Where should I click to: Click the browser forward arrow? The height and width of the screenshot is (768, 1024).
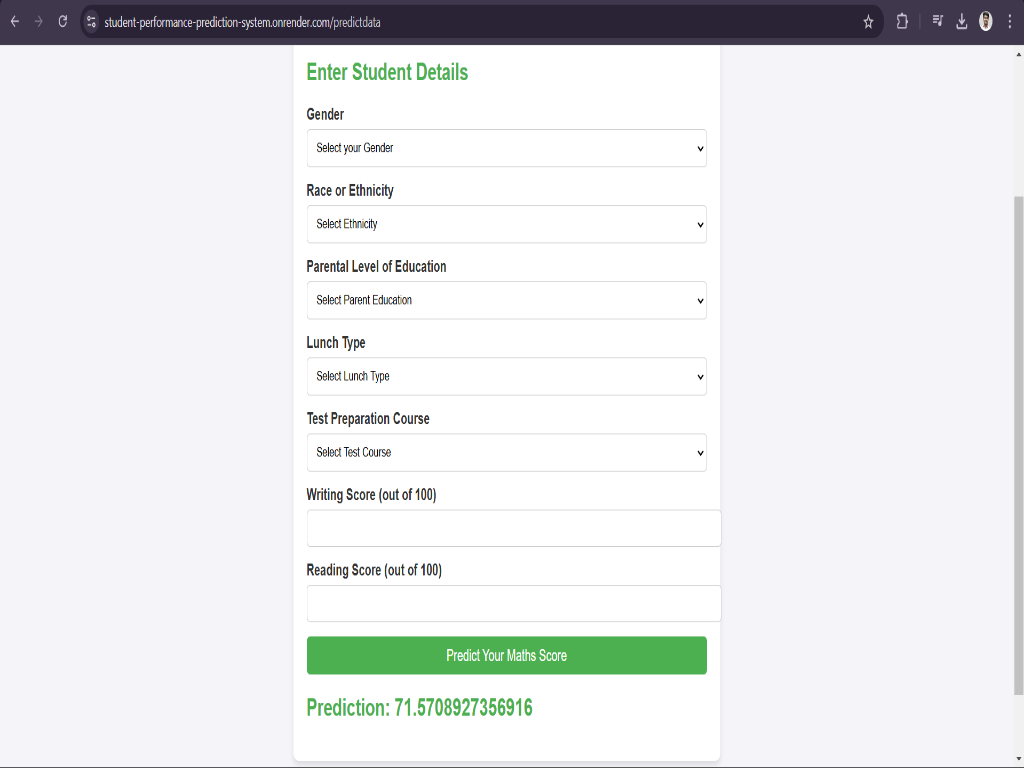click(x=39, y=22)
